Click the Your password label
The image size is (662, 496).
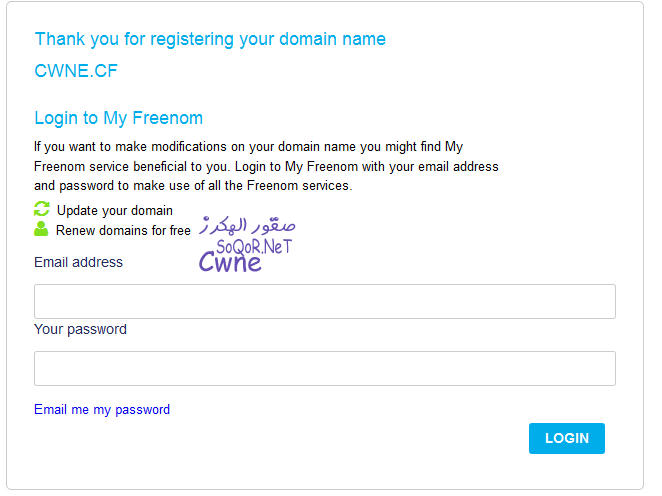[x=80, y=329]
